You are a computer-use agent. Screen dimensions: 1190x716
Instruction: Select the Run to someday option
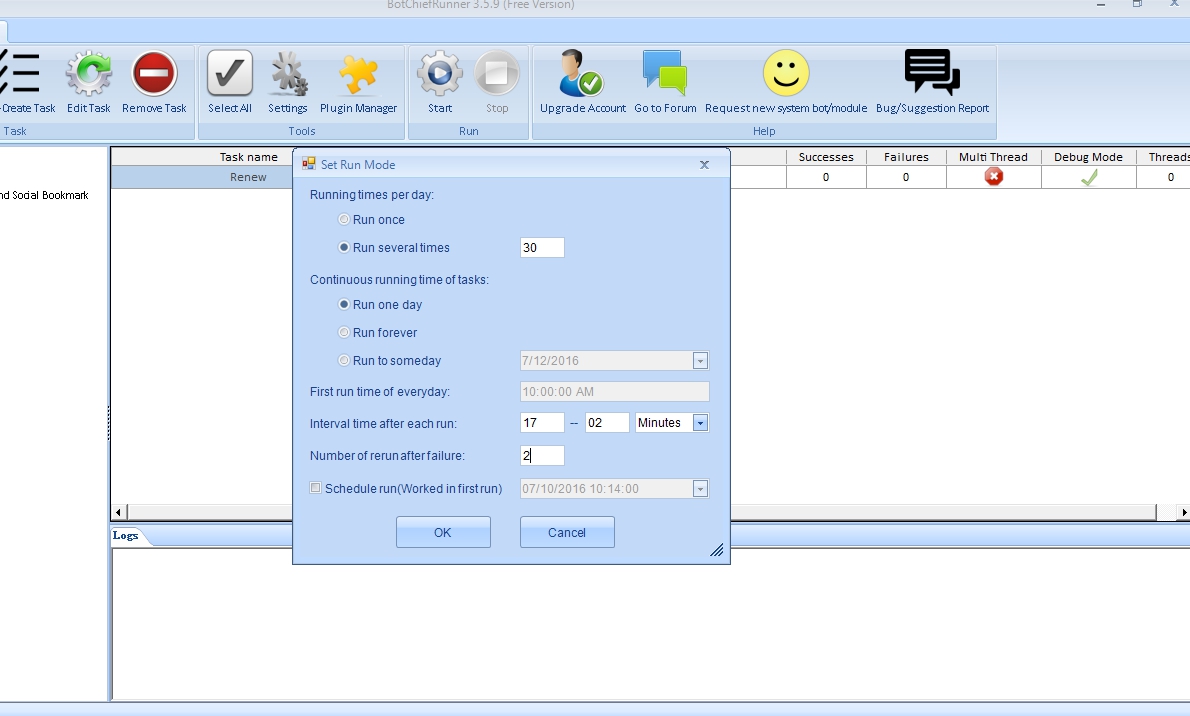tap(344, 361)
